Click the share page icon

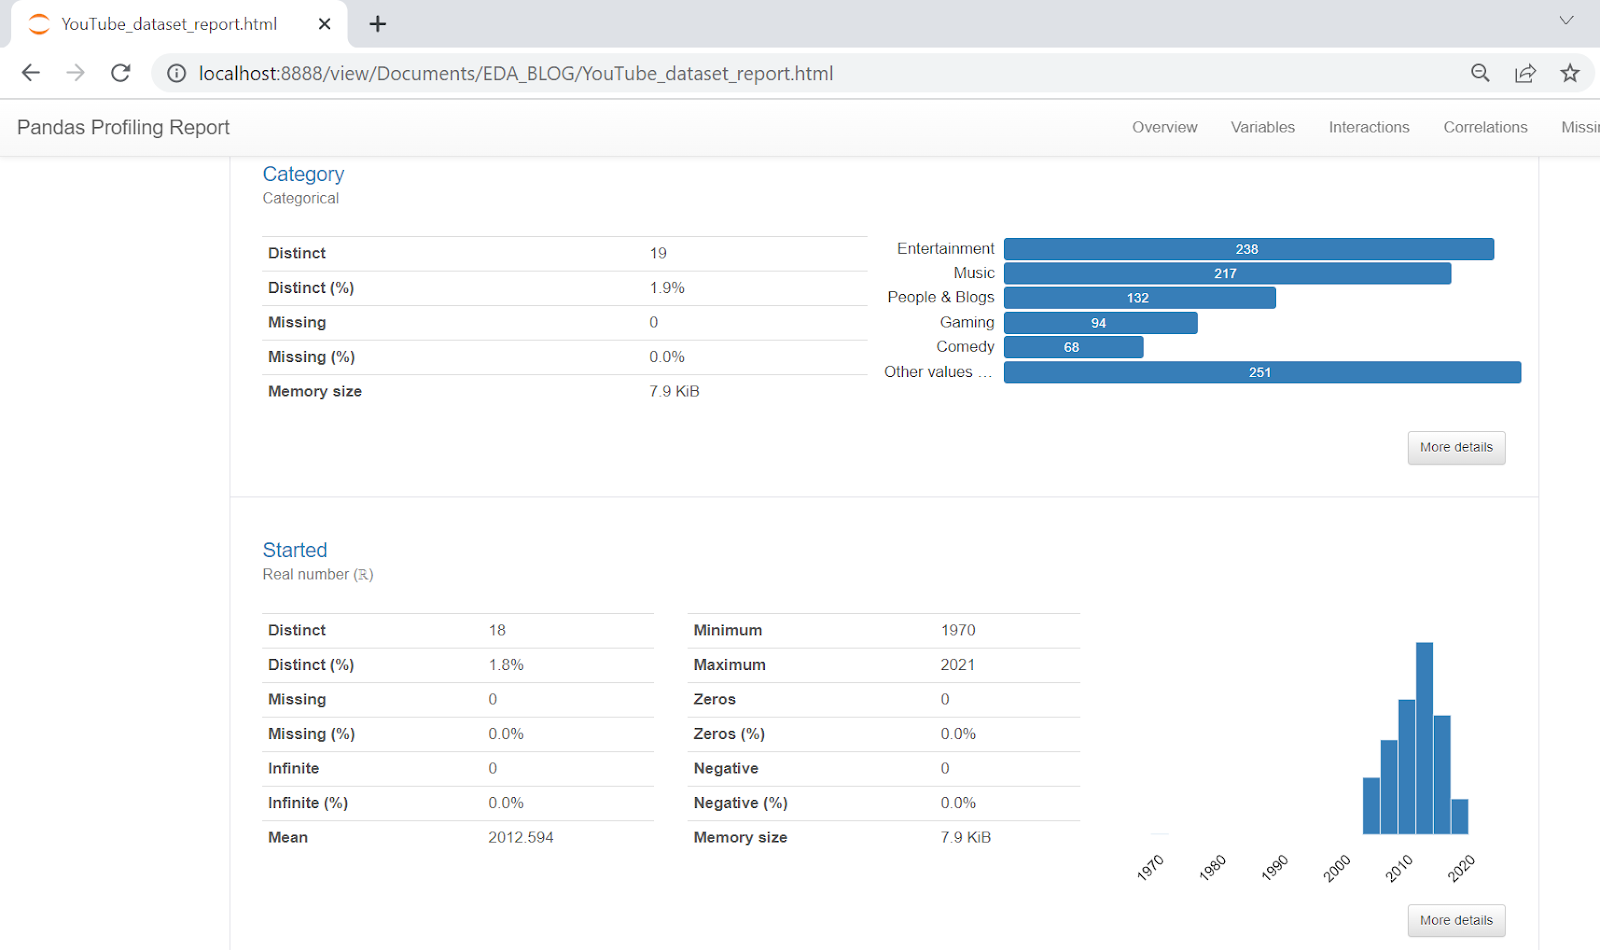pos(1525,73)
